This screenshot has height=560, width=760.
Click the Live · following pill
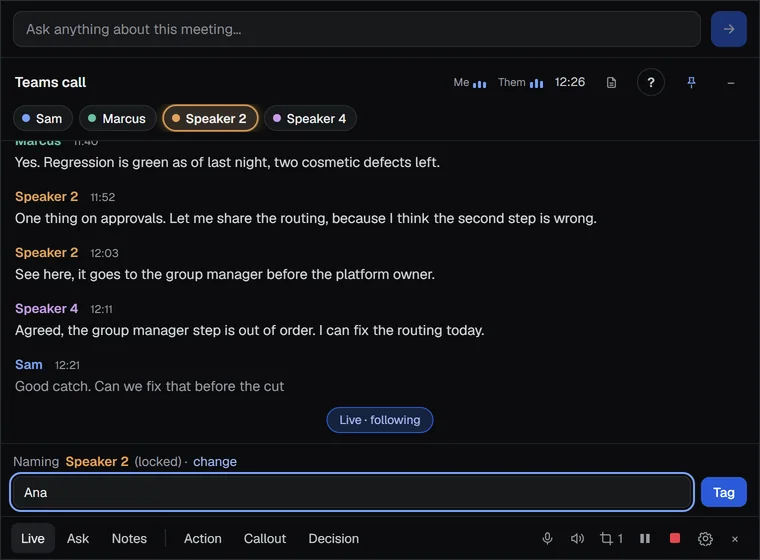tap(380, 420)
